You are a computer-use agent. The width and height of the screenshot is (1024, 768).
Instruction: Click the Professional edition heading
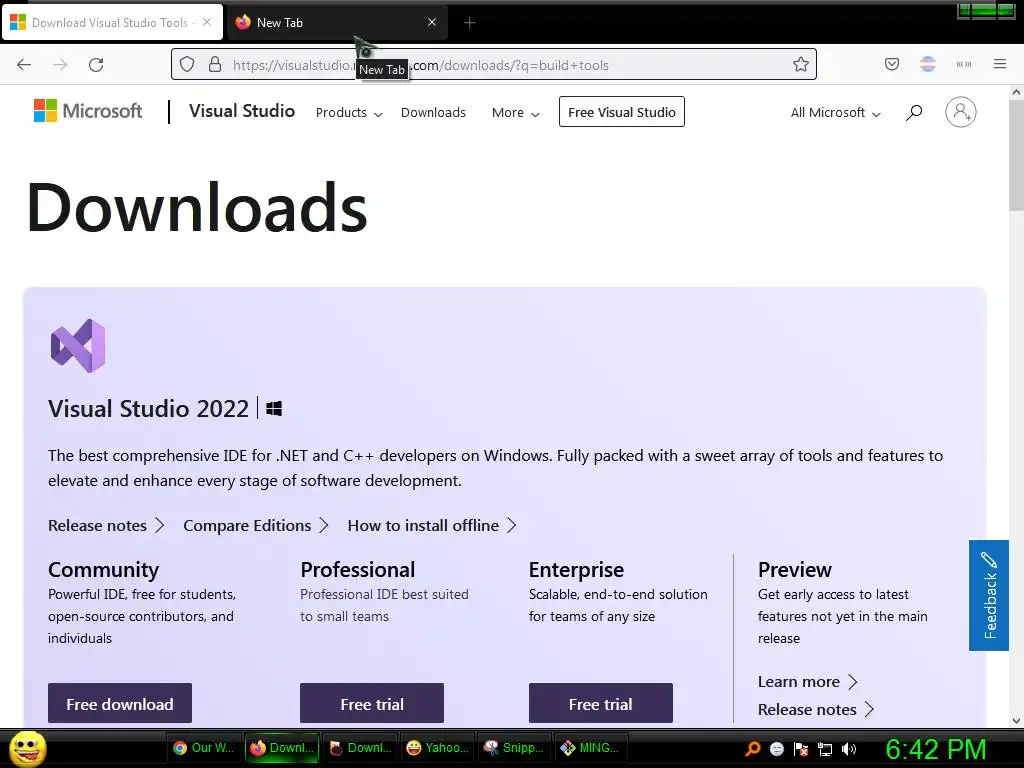coord(357,569)
